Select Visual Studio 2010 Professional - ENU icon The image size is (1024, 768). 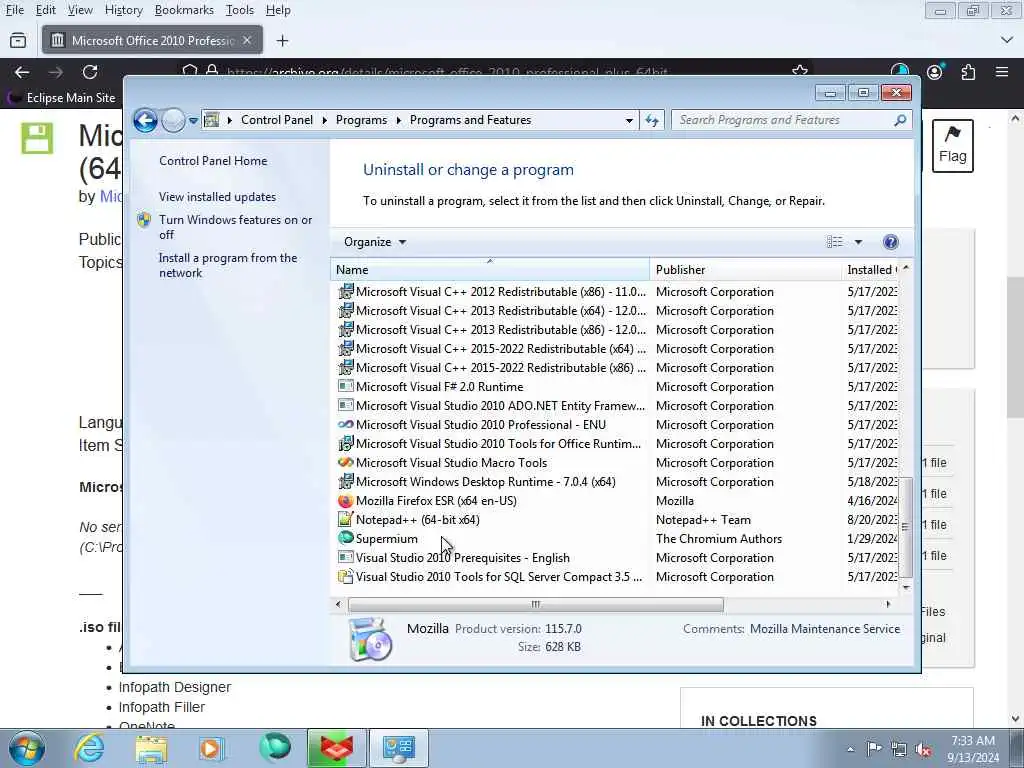click(x=345, y=424)
